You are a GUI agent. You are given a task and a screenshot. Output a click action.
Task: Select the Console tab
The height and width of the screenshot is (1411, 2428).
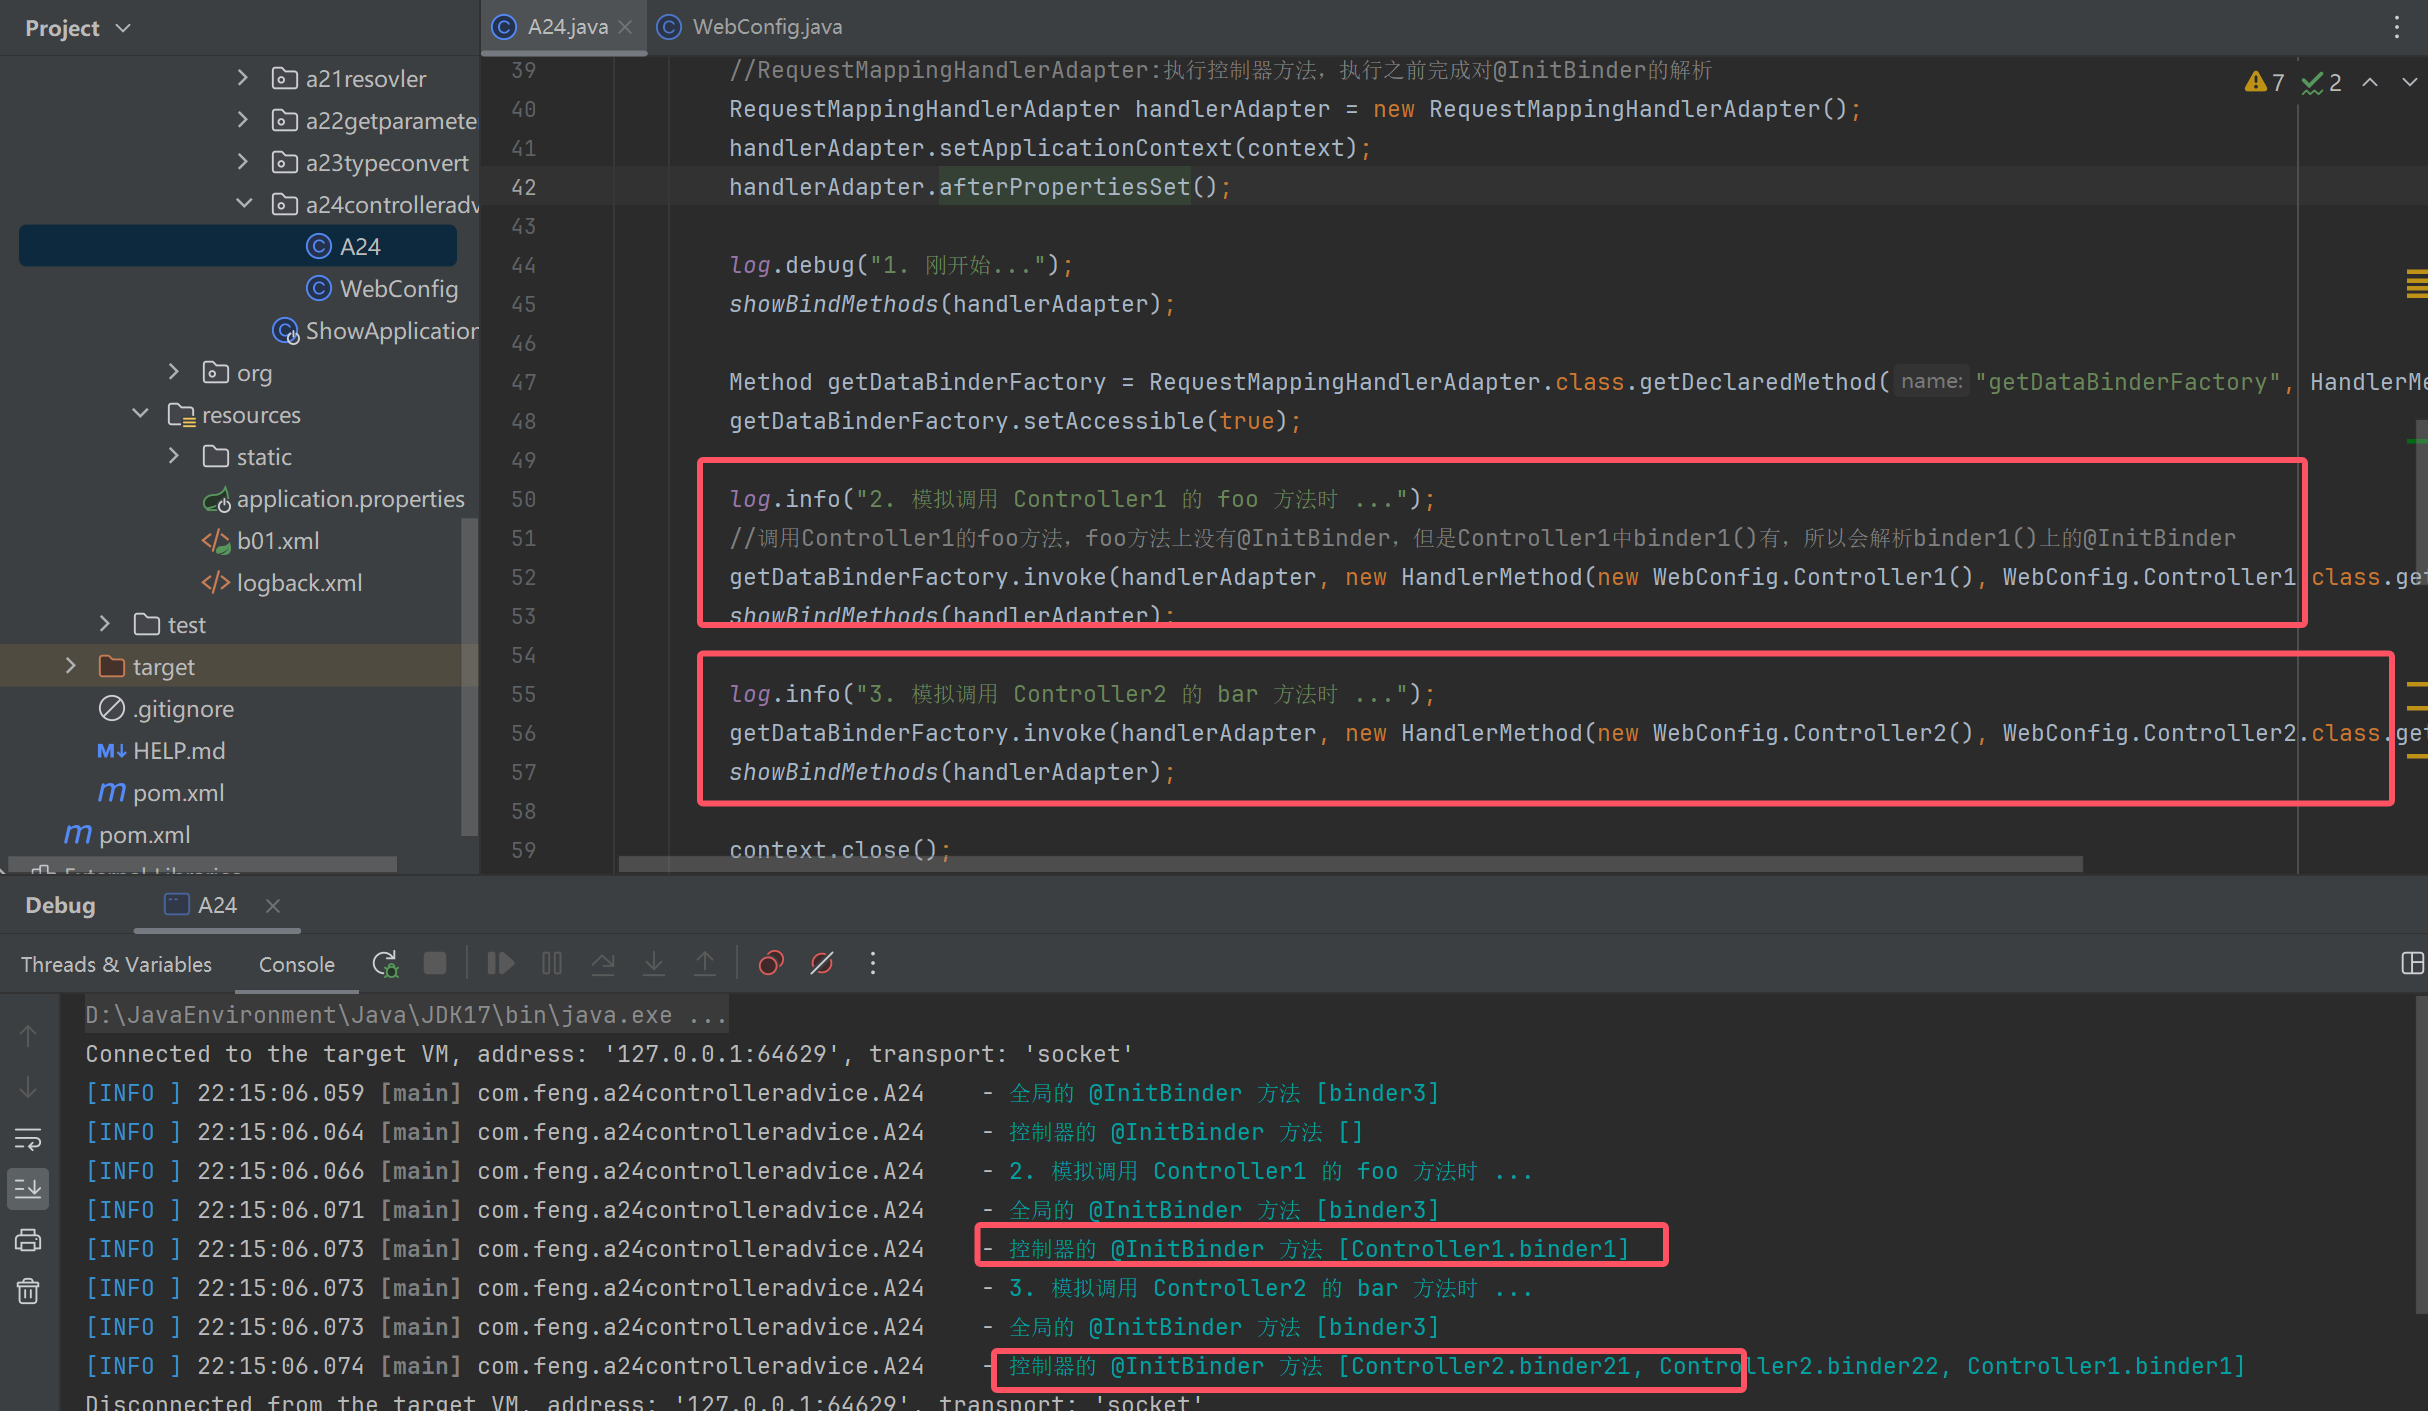(x=296, y=964)
